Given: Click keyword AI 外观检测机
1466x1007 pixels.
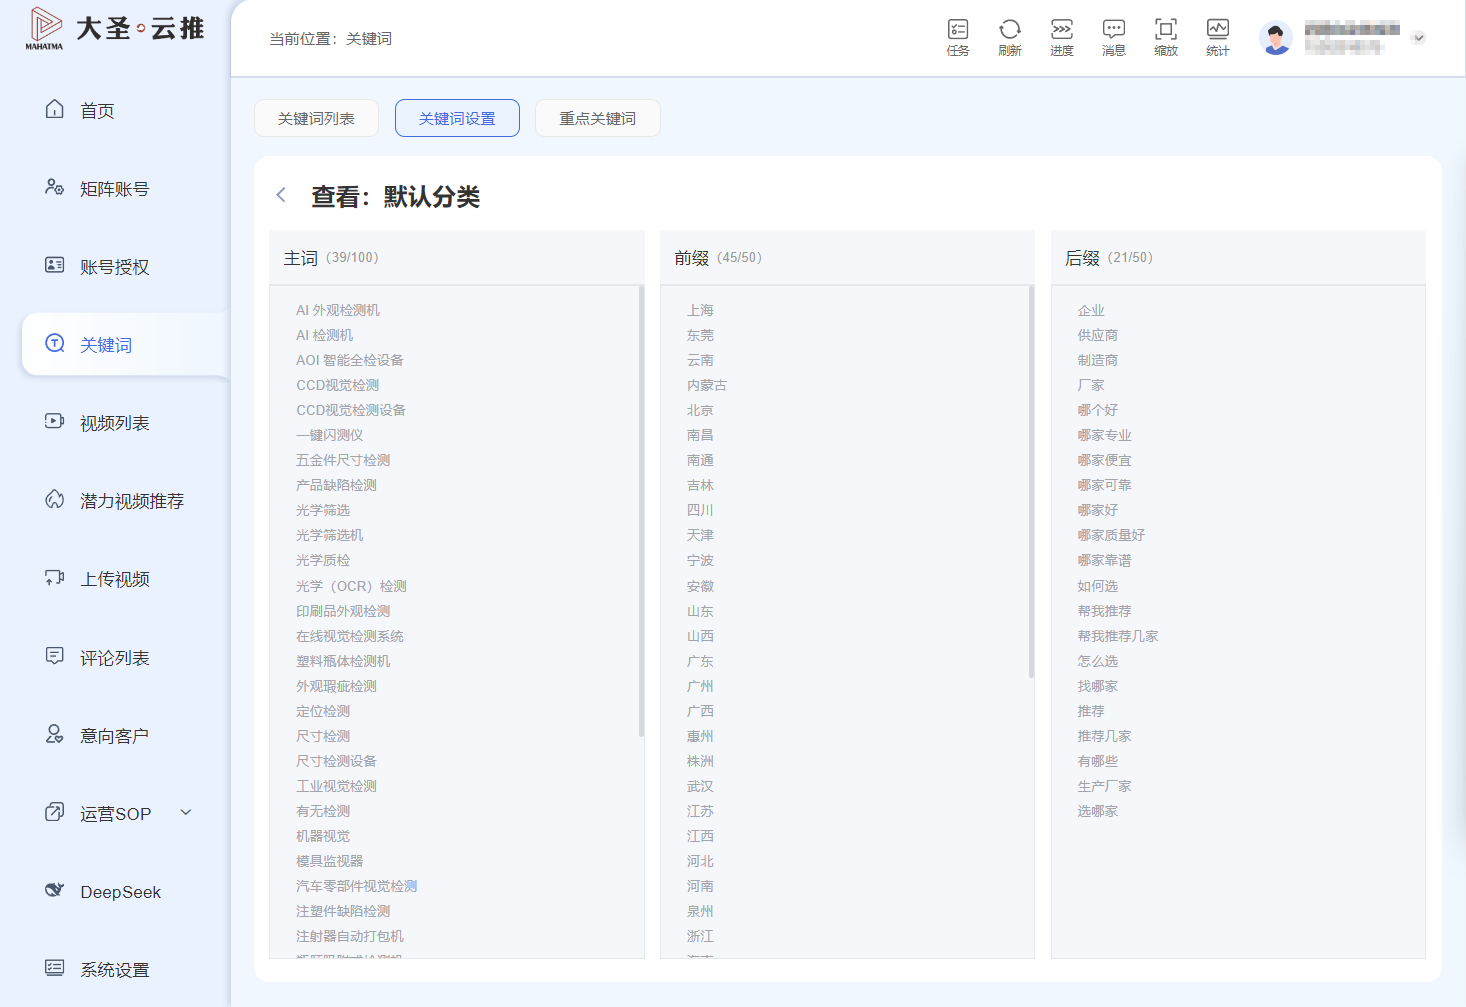Looking at the screenshot, I should (x=338, y=310).
